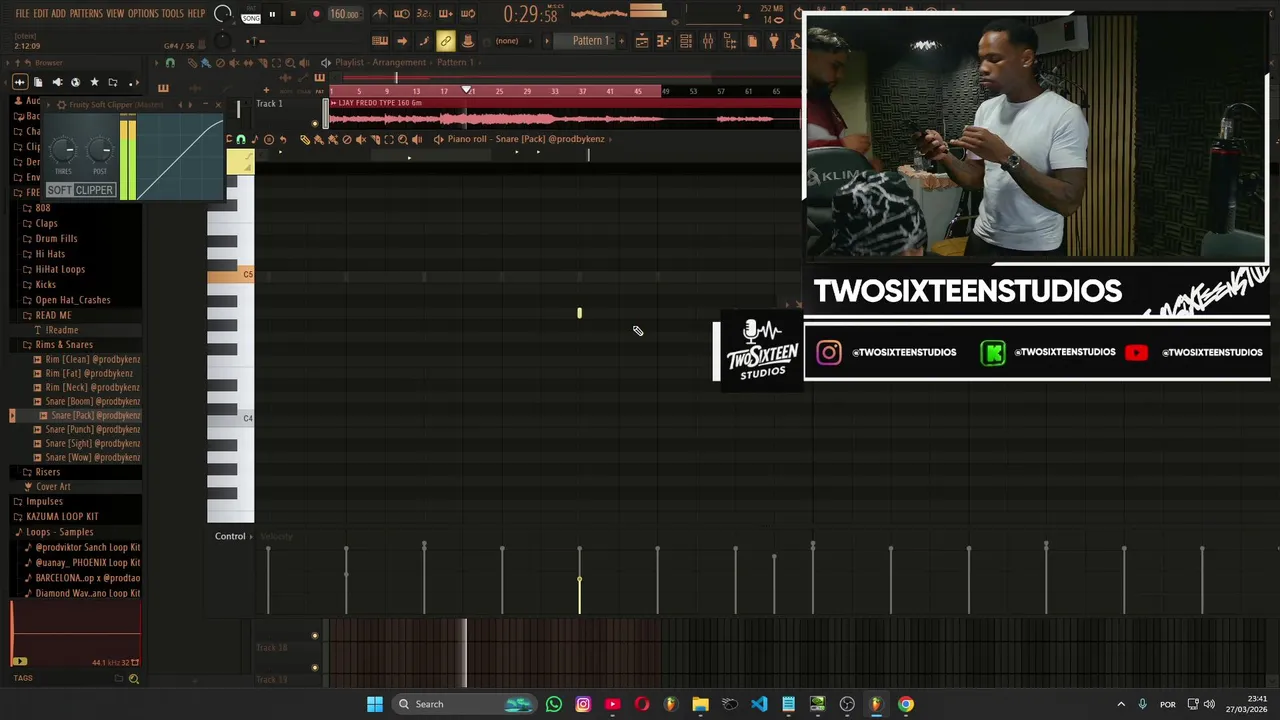Viewport: 1280px width, 720px height.
Task: Open the FILE menu
Action: [x=22, y=14]
